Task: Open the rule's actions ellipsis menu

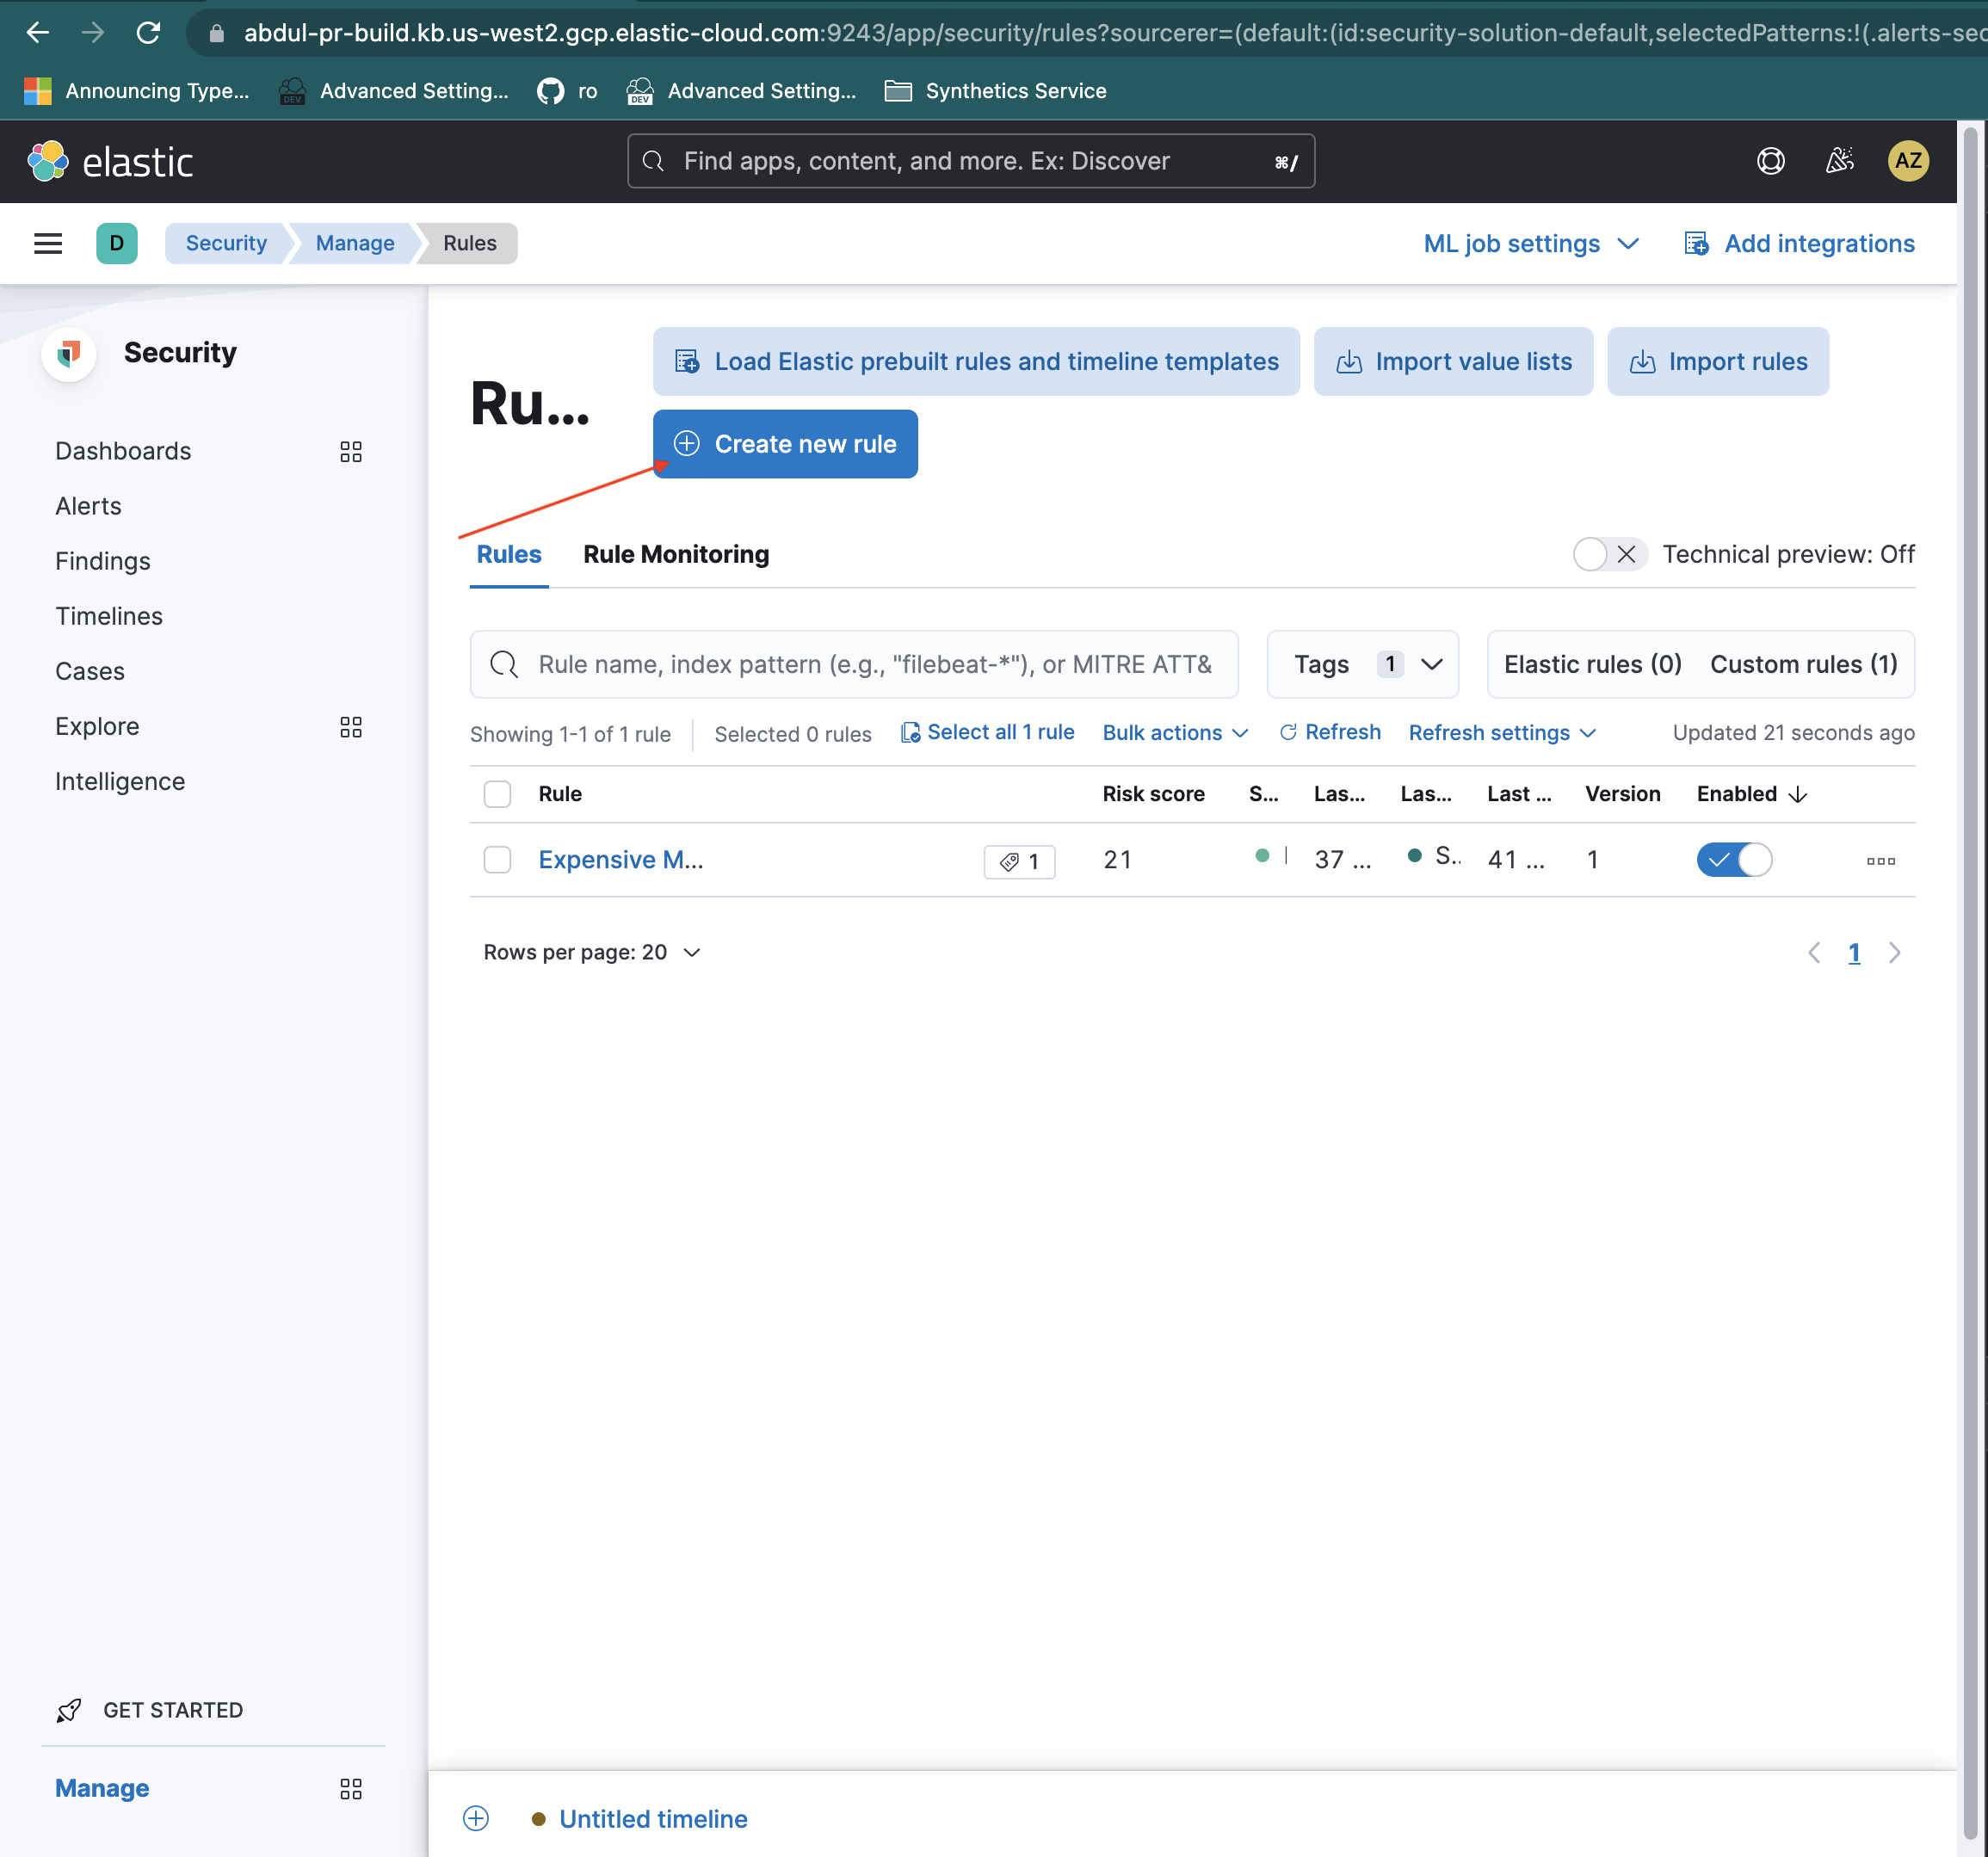Action: (1880, 860)
